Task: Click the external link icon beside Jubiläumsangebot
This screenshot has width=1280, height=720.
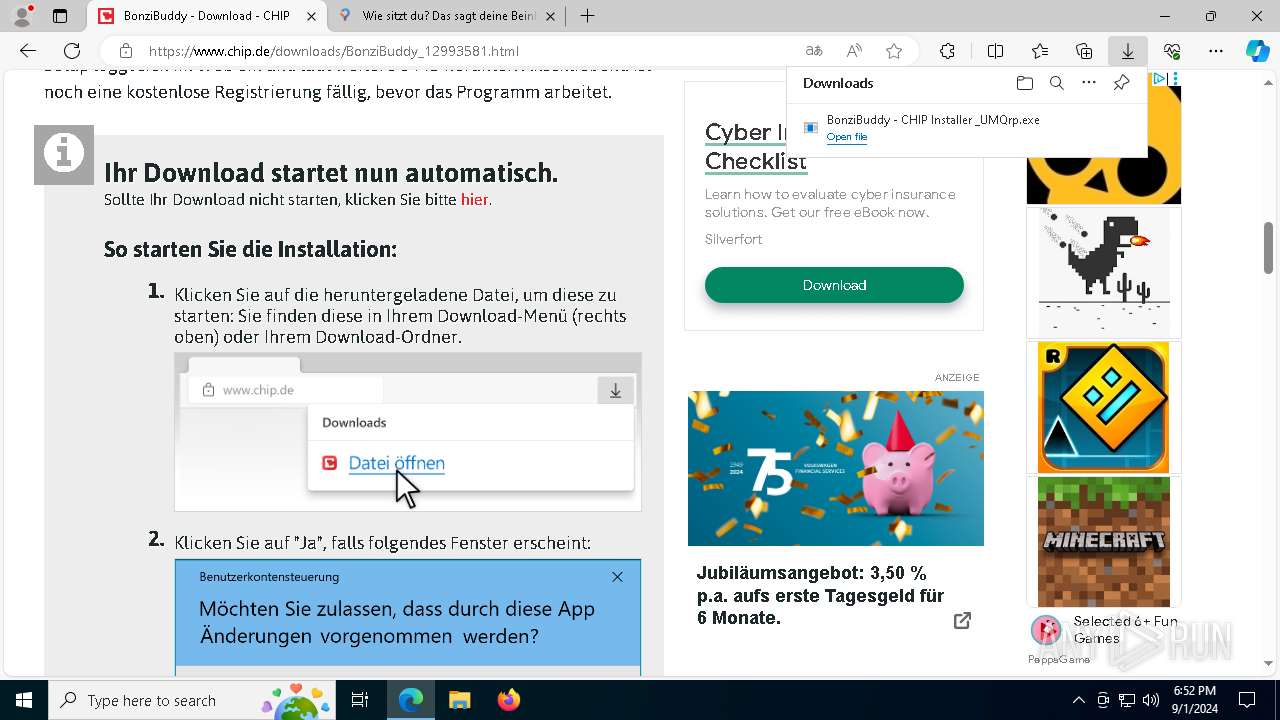Action: click(962, 621)
